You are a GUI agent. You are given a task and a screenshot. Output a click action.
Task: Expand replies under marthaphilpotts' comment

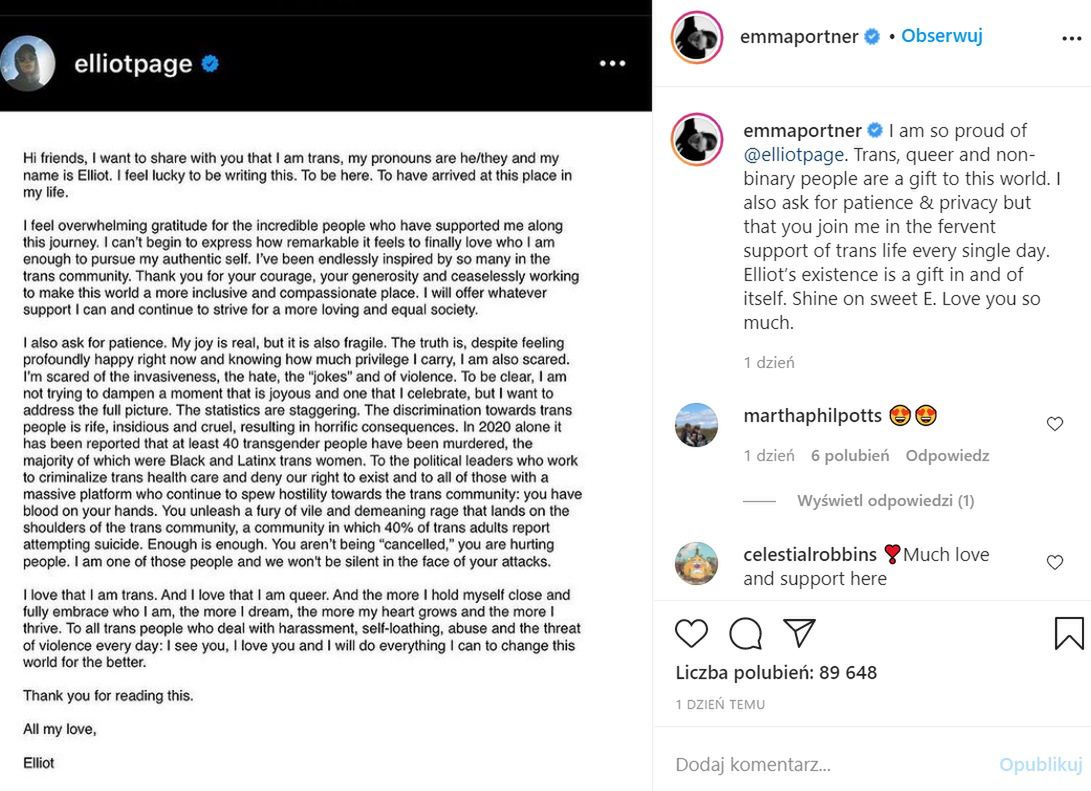(885, 500)
